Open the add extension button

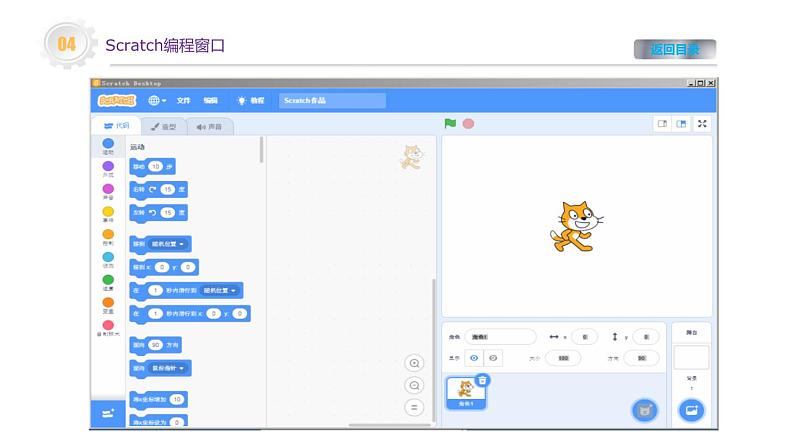107,412
